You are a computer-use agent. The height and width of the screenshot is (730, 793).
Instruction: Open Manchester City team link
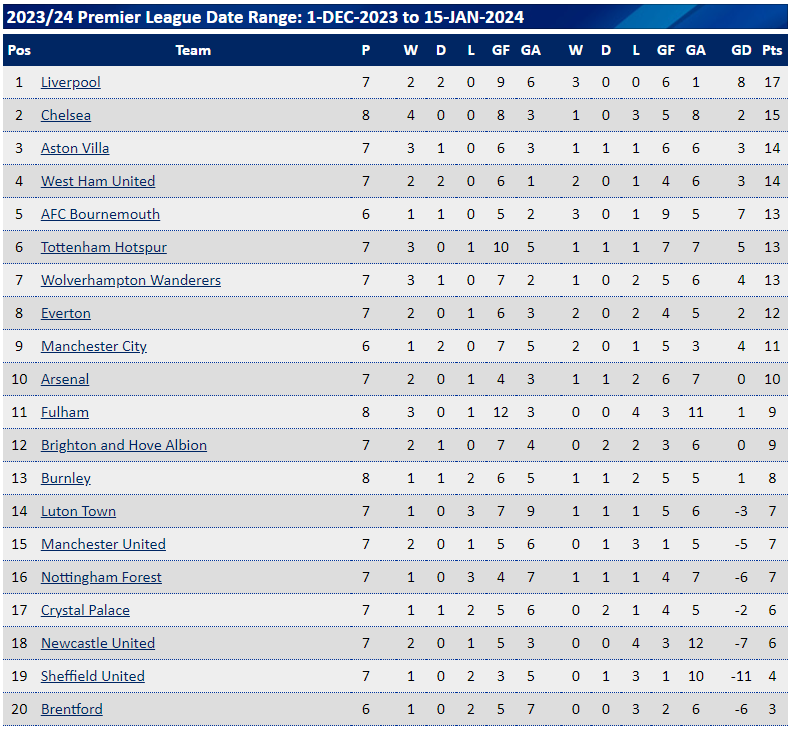(x=94, y=347)
